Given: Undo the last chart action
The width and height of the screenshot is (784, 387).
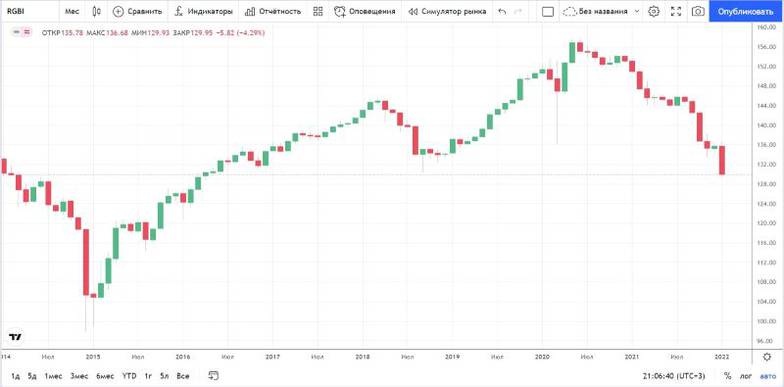Looking at the screenshot, I should click(502, 11).
